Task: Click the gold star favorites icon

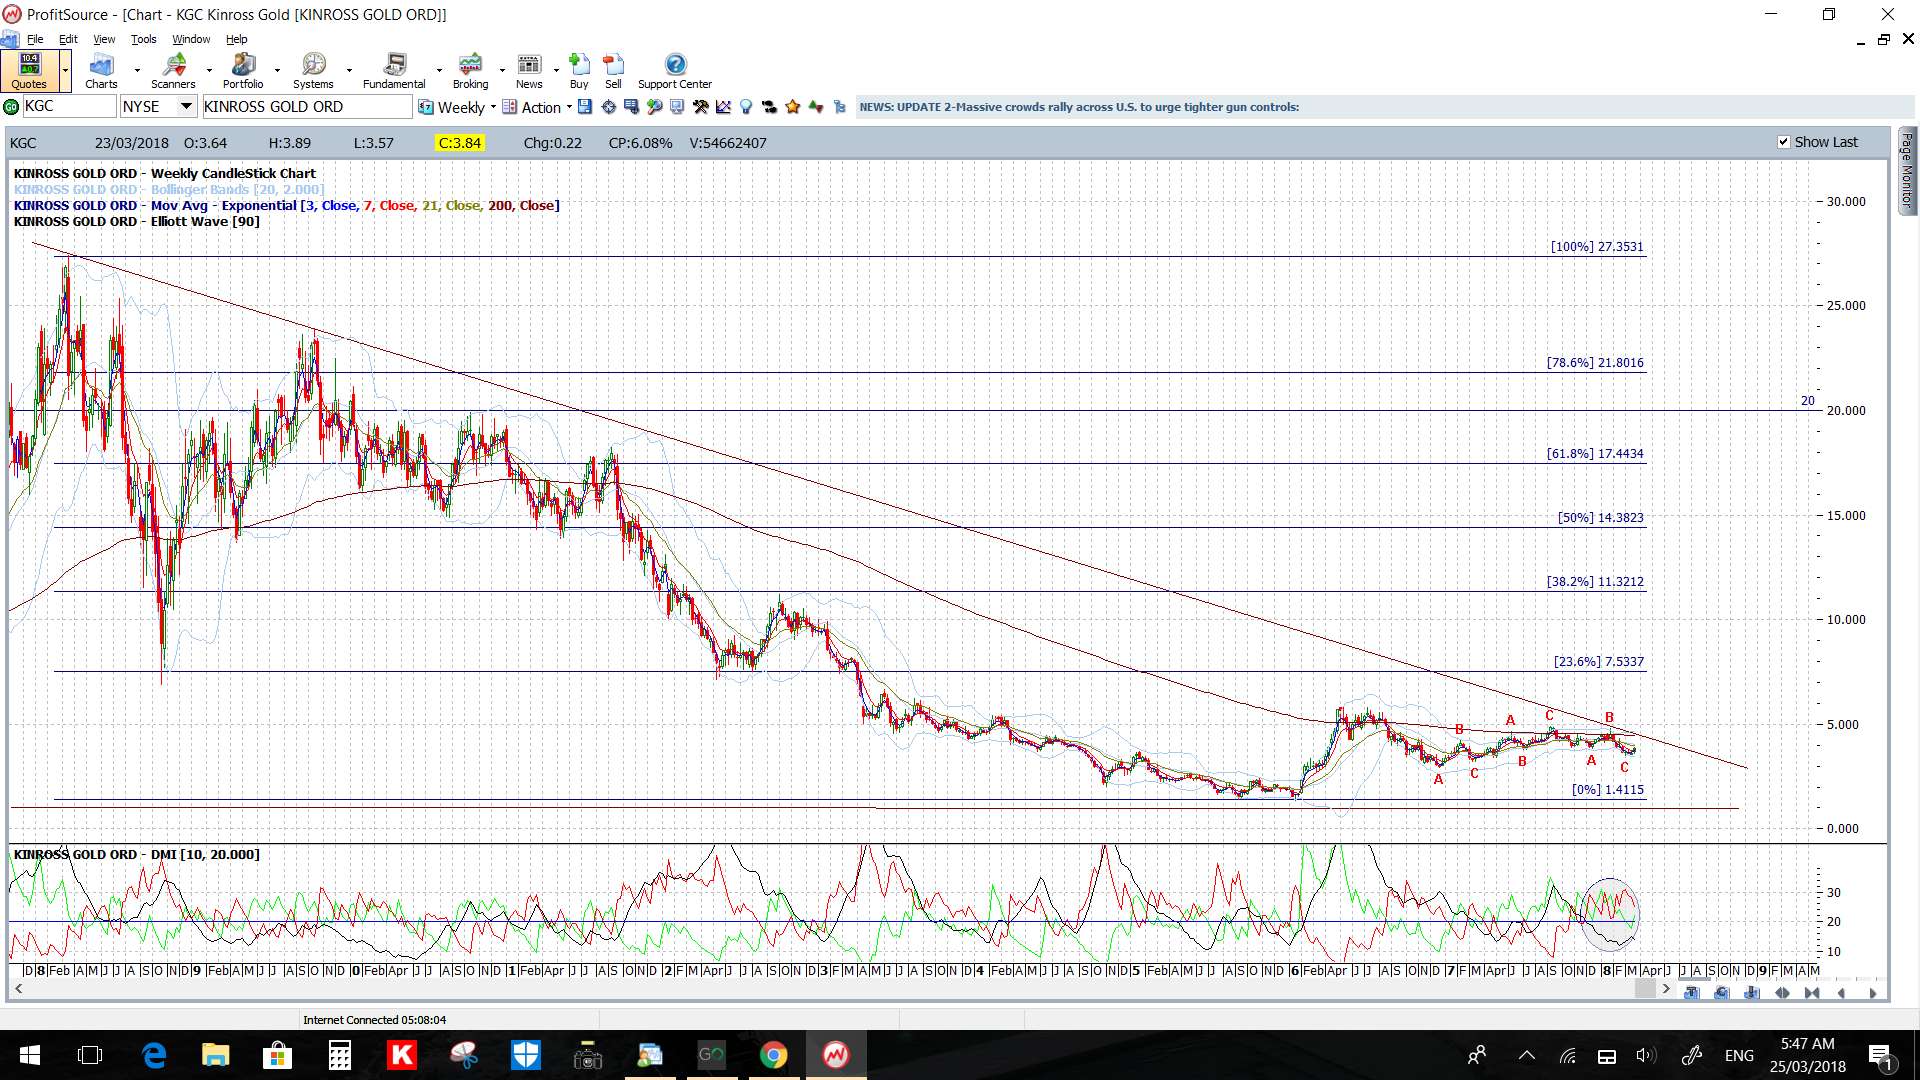Action: [x=793, y=107]
